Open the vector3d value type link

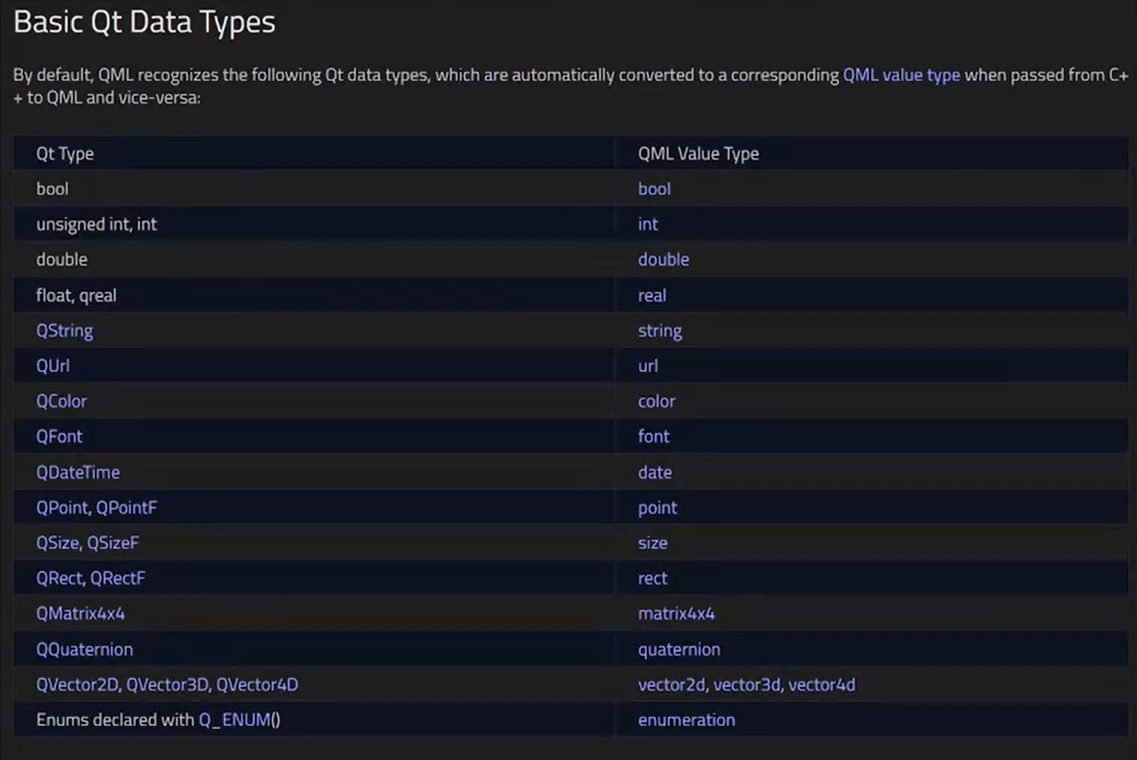(x=746, y=685)
